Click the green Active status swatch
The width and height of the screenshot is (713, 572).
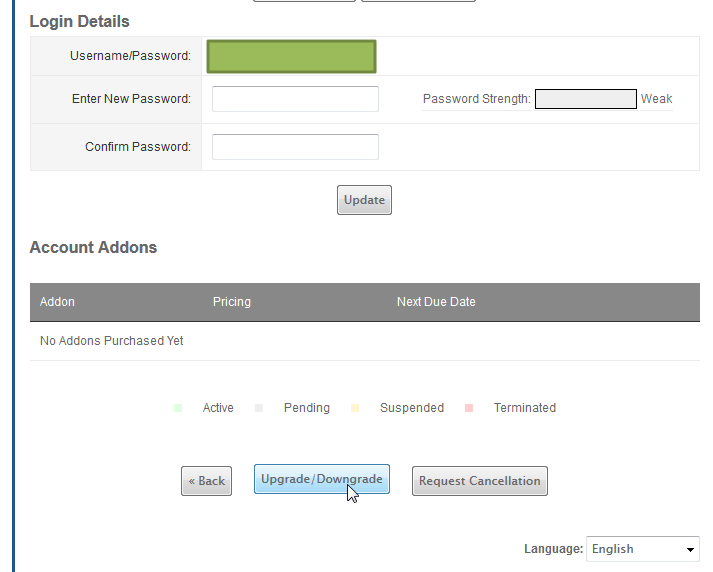(x=178, y=408)
